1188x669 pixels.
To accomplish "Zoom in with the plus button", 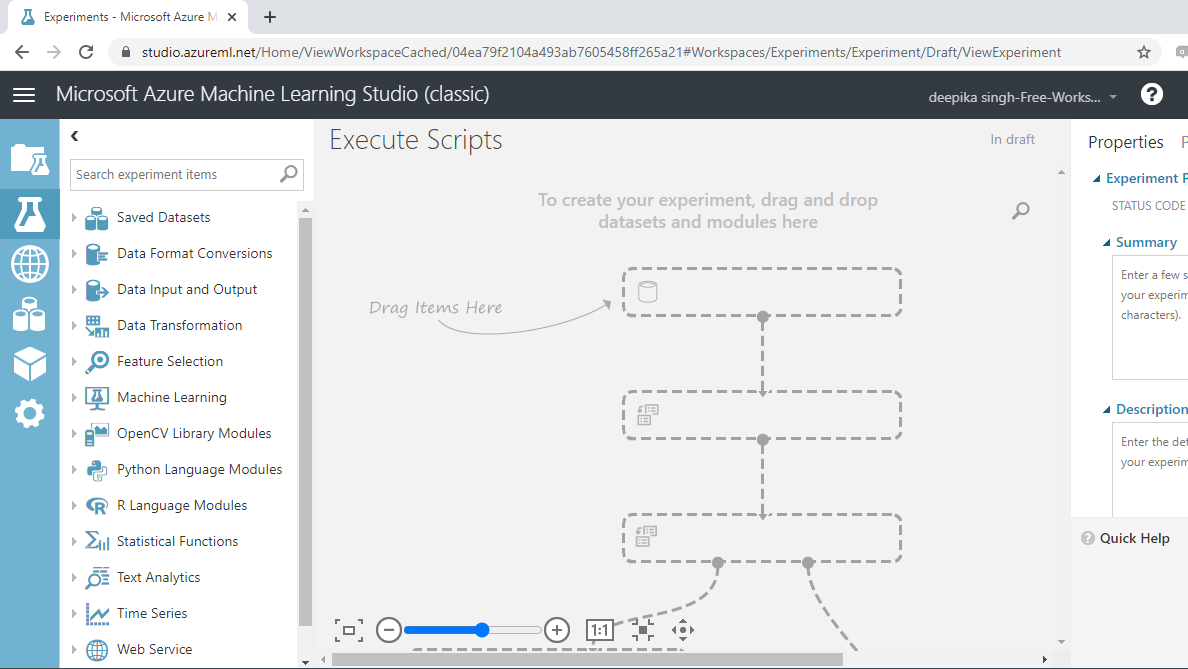I will (557, 630).
